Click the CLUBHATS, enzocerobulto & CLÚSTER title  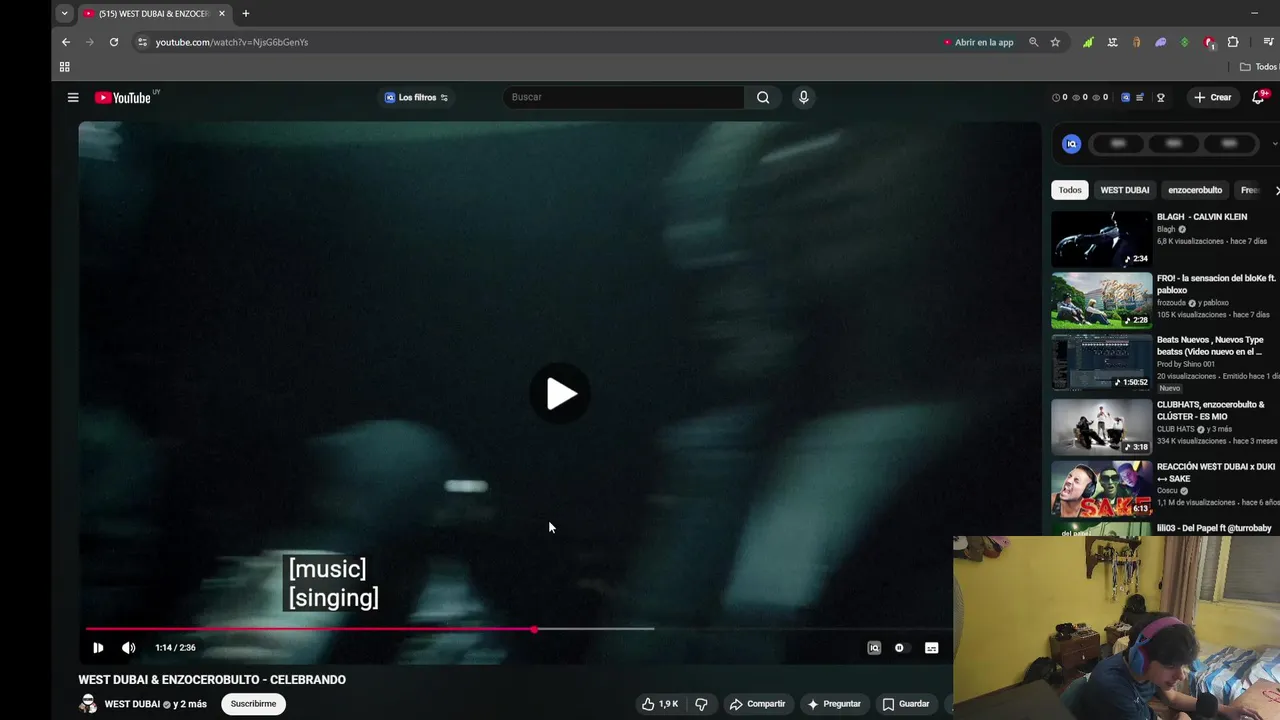(1211, 411)
